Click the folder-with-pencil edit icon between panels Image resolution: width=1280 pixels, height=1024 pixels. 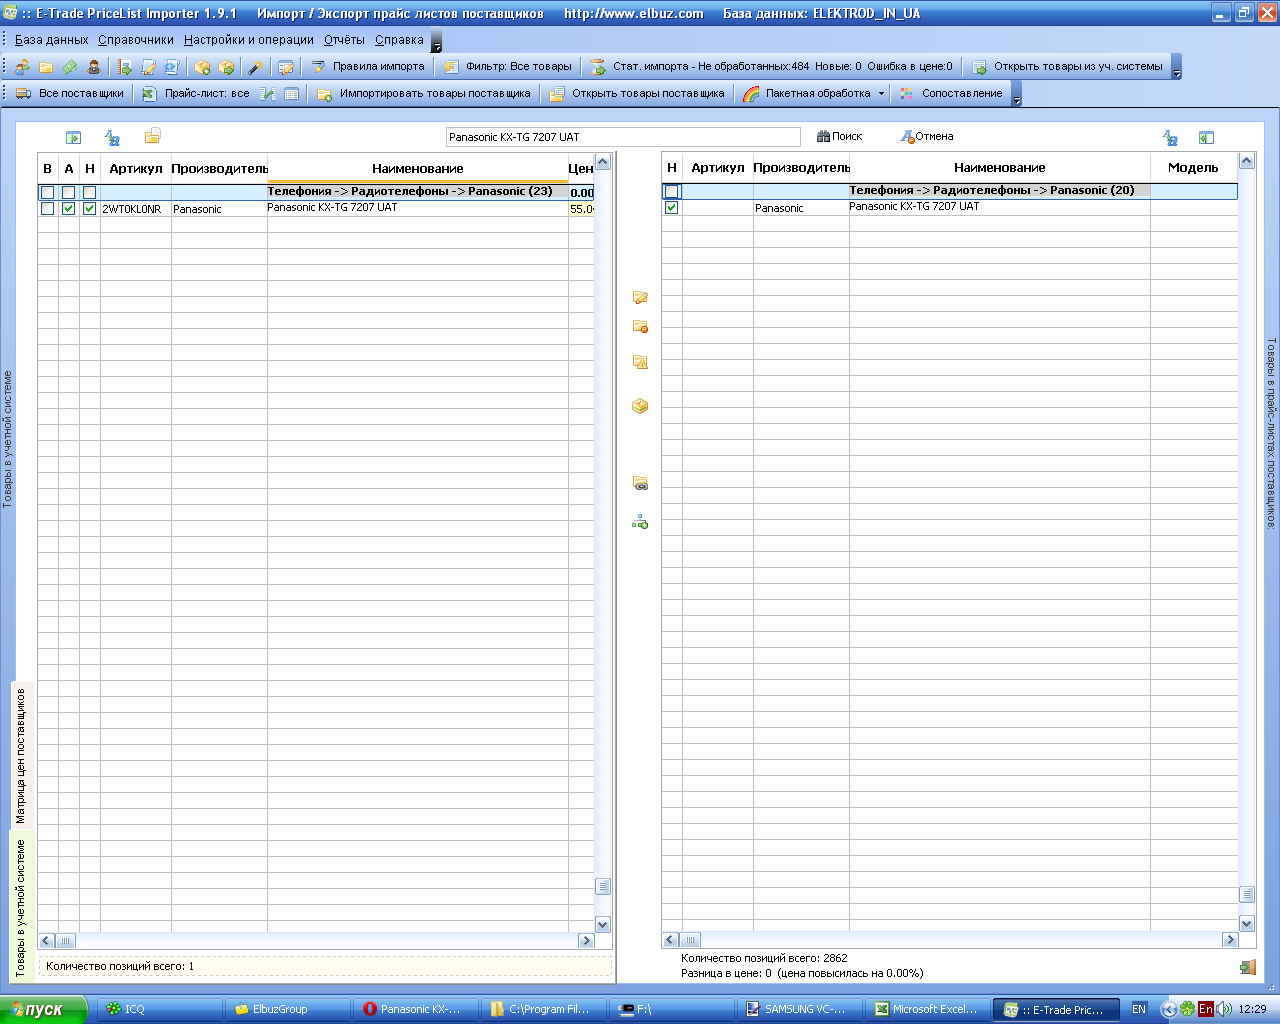tap(640, 297)
